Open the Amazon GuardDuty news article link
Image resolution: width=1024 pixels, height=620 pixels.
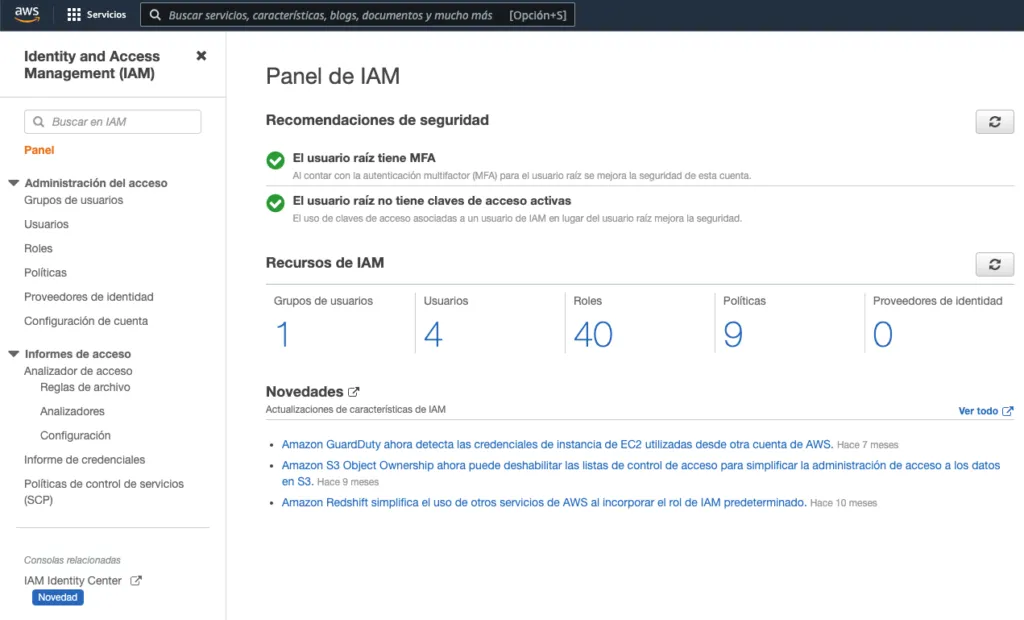point(557,444)
